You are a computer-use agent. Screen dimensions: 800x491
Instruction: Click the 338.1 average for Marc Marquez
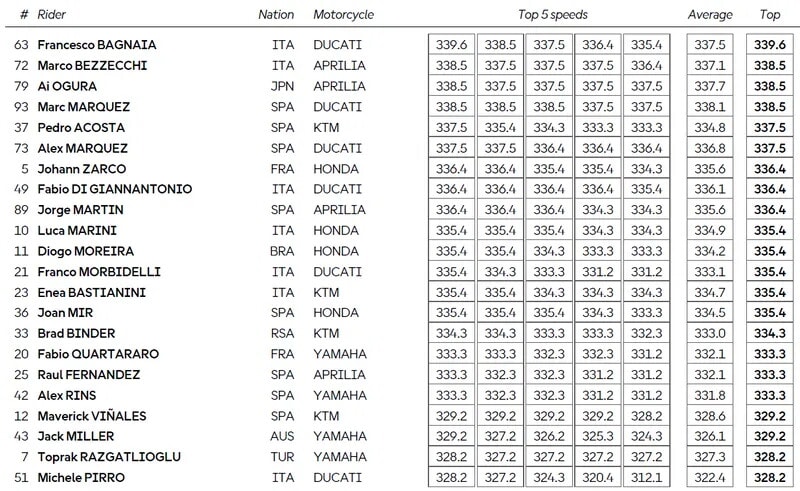click(710, 107)
